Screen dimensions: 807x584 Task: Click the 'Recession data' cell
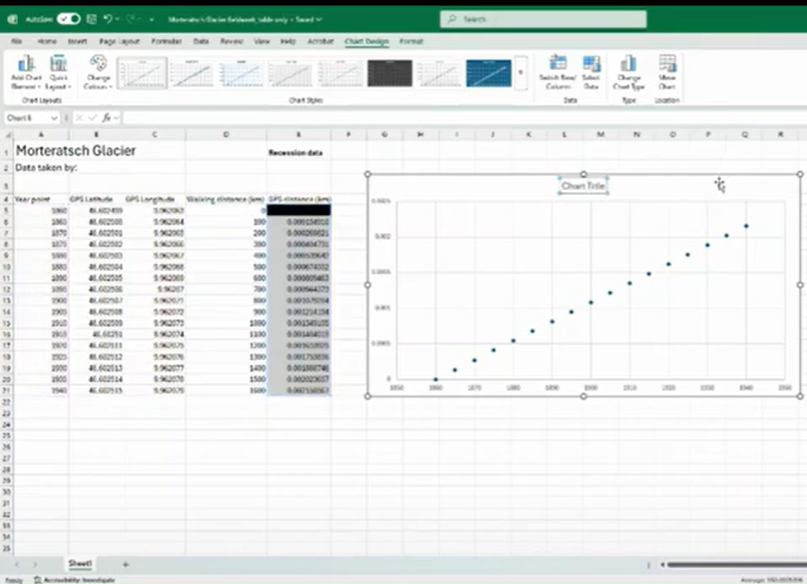pos(295,153)
